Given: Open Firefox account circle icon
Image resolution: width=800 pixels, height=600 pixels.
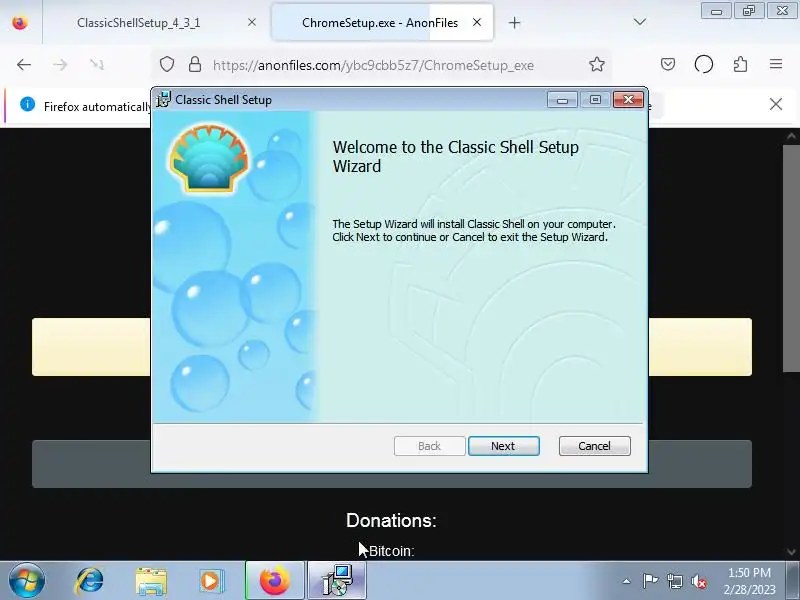Looking at the screenshot, I should (x=704, y=64).
